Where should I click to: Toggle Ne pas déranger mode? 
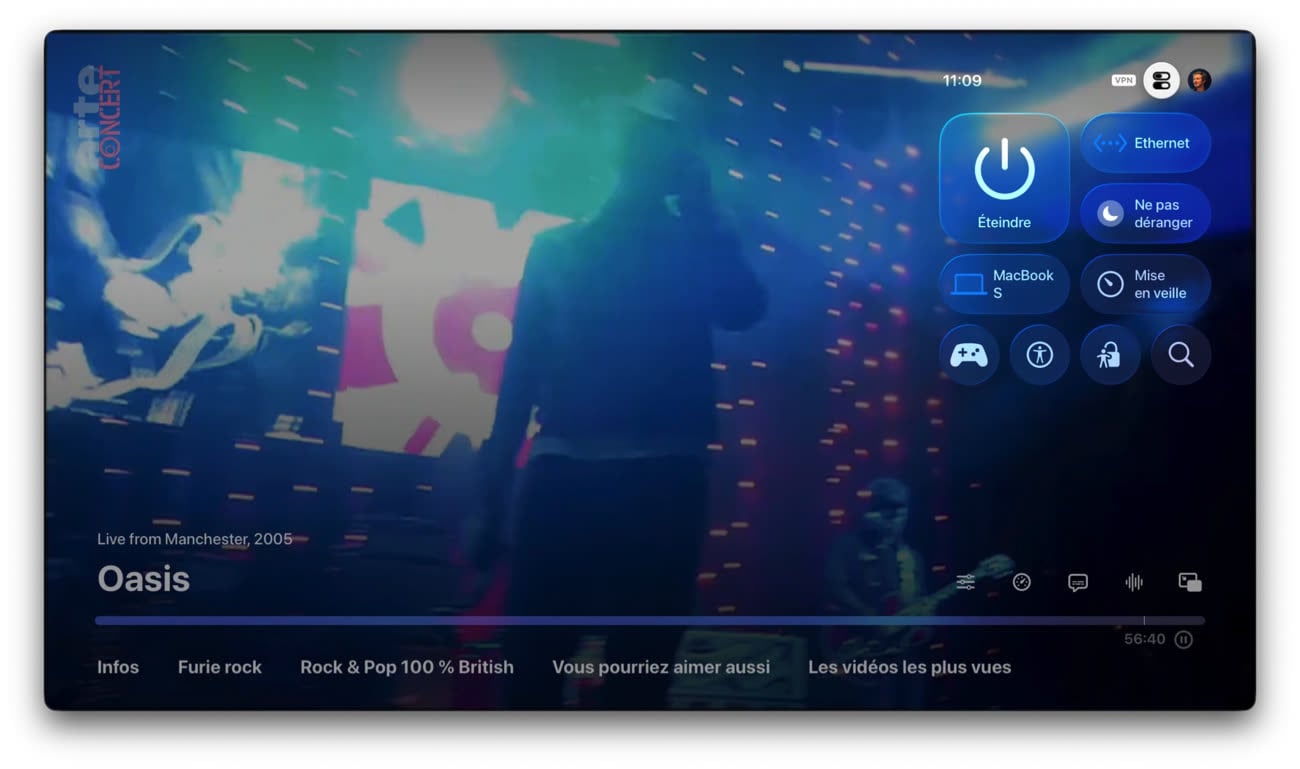click(1145, 213)
